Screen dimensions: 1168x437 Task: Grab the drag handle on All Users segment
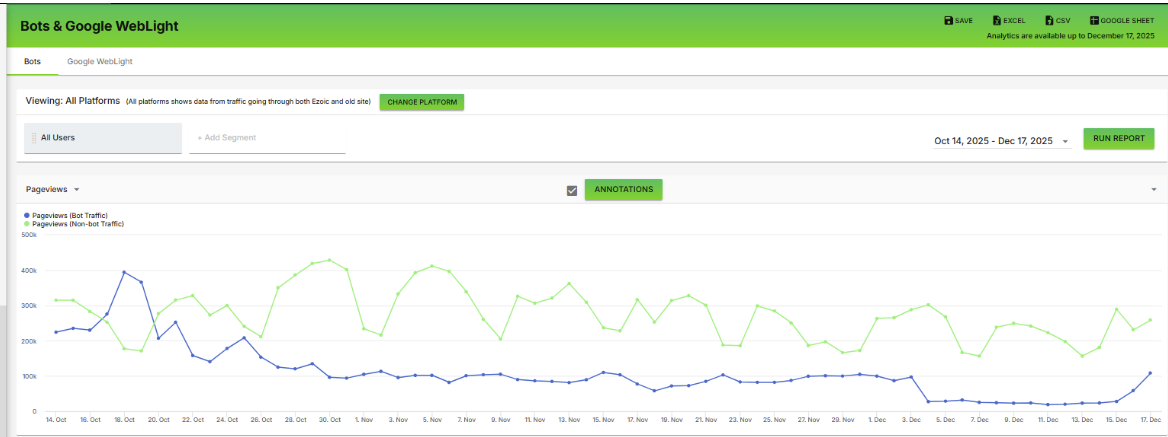pyautogui.click(x=34, y=138)
